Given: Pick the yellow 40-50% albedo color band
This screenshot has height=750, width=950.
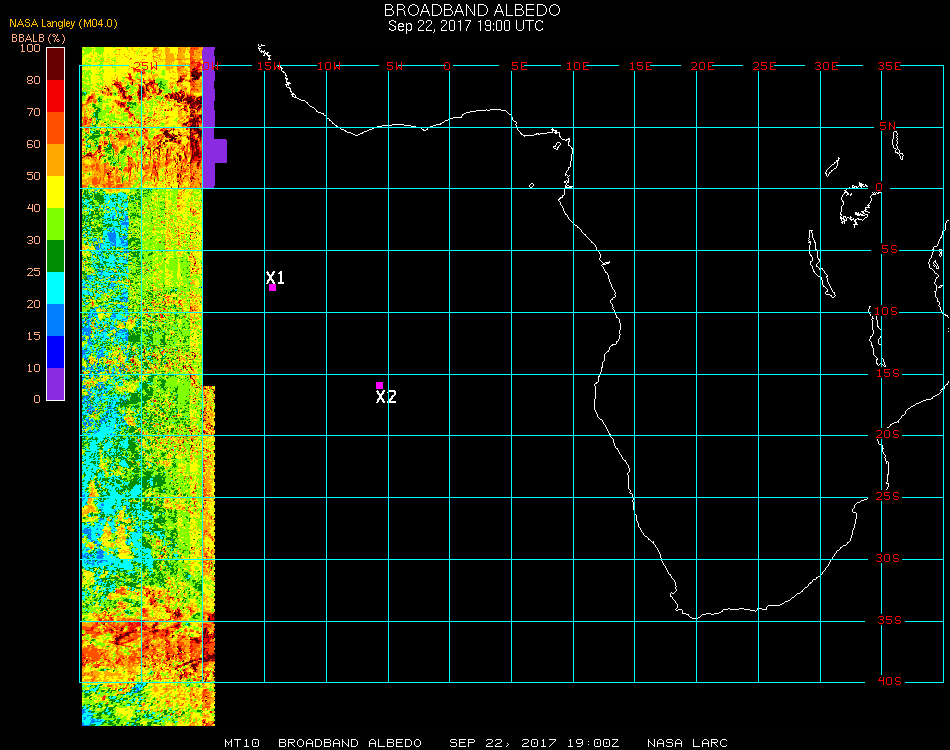Looking at the screenshot, I should pyautogui.click(x=56, y=191).
